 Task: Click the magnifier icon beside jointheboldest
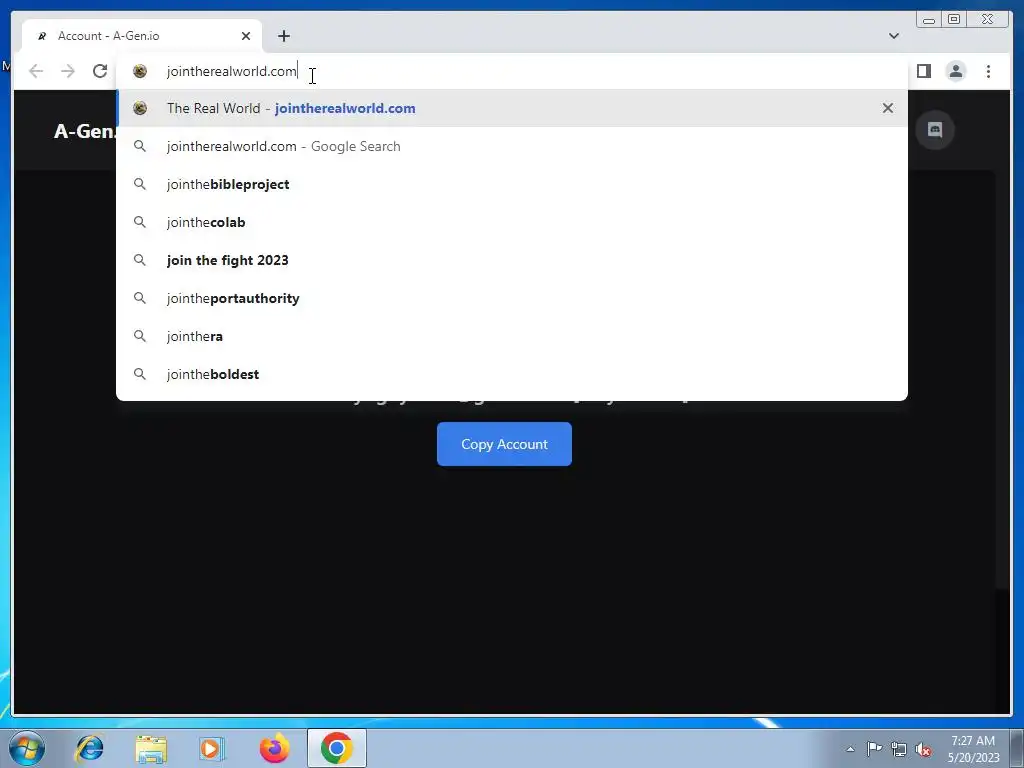click(x=140, y=374)
